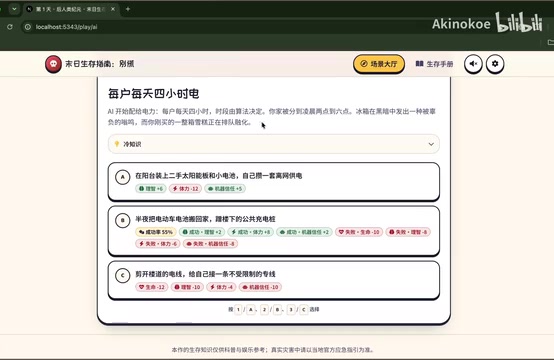Screen dimensions: 554x360
Task: Click option A's 体力 -12 tag
Action: coord(185,189)
